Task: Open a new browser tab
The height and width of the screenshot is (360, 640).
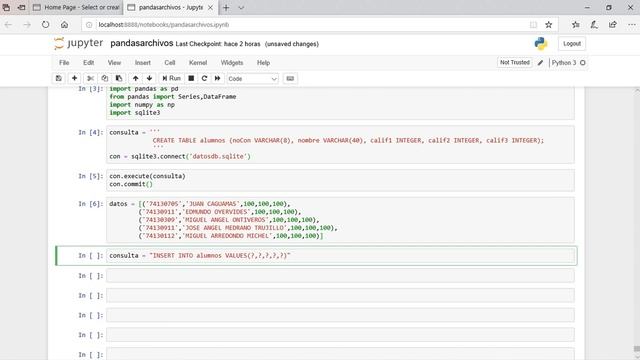Action: click(x=226, y=7)
